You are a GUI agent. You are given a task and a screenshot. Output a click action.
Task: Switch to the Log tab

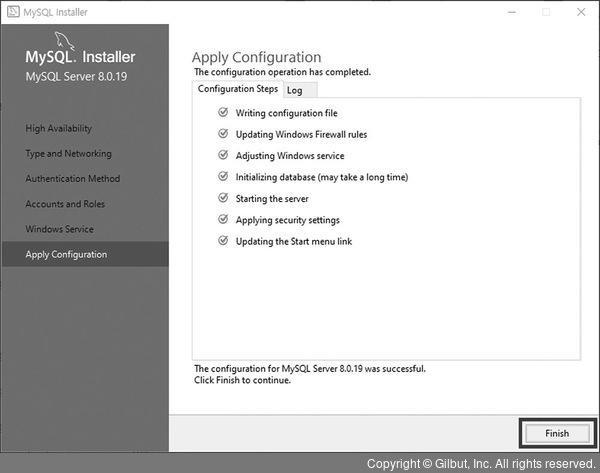(302, 90)
